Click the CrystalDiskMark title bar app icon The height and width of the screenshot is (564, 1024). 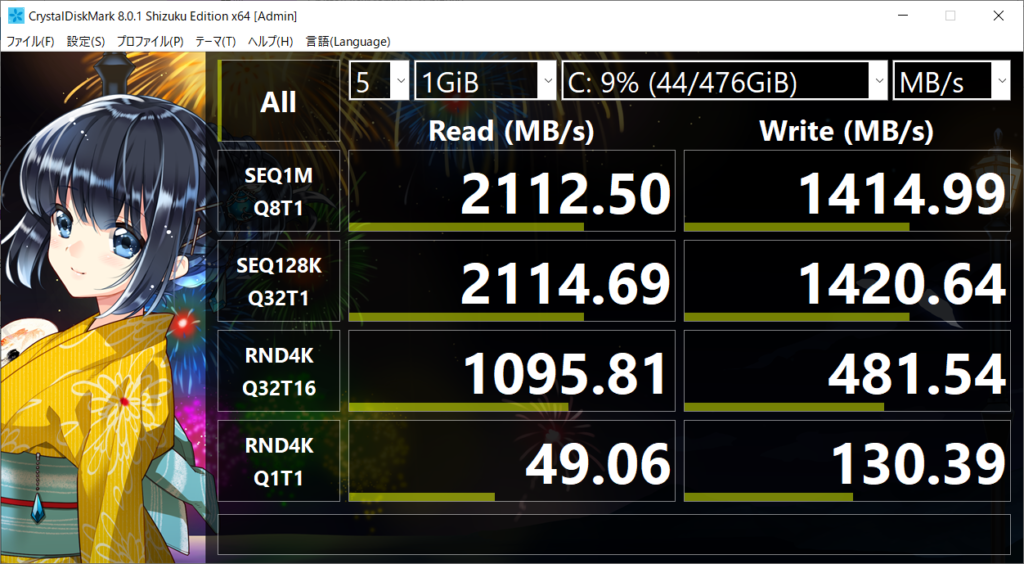[x=16, y=16]
